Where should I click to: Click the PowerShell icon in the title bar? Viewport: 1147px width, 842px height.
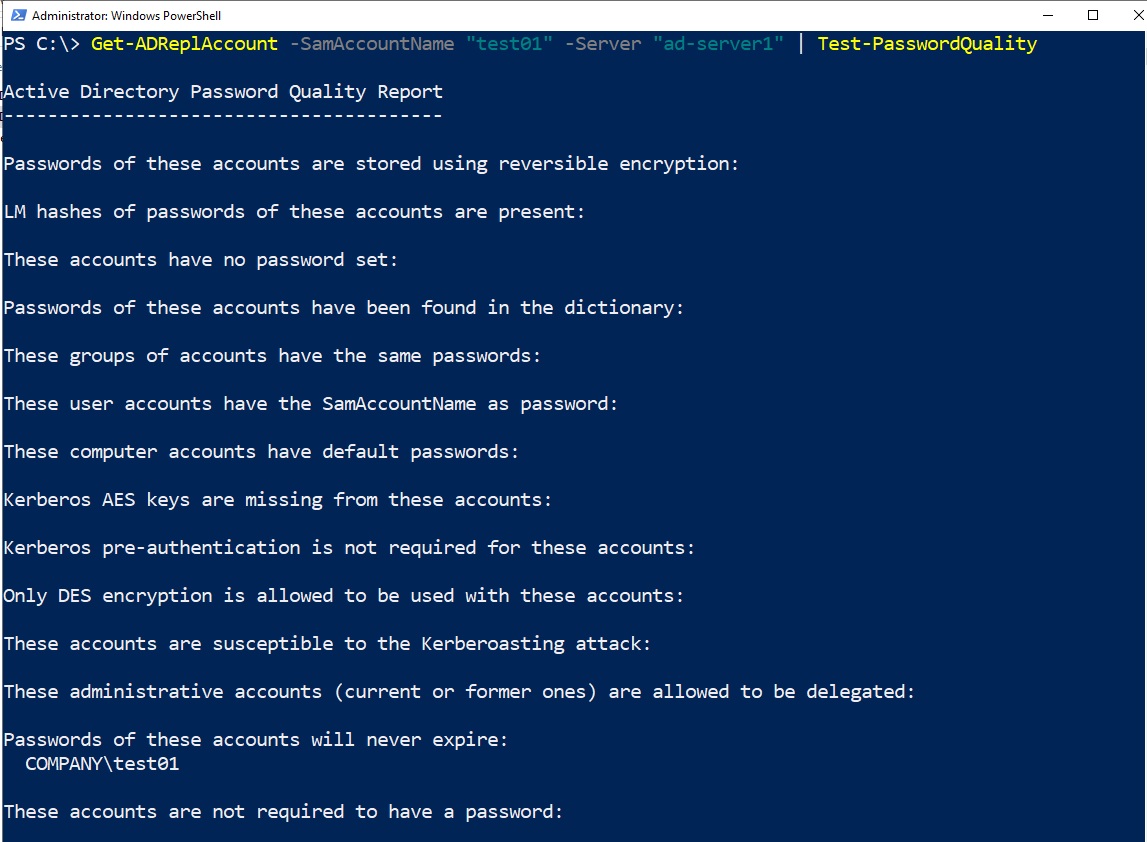15,15
